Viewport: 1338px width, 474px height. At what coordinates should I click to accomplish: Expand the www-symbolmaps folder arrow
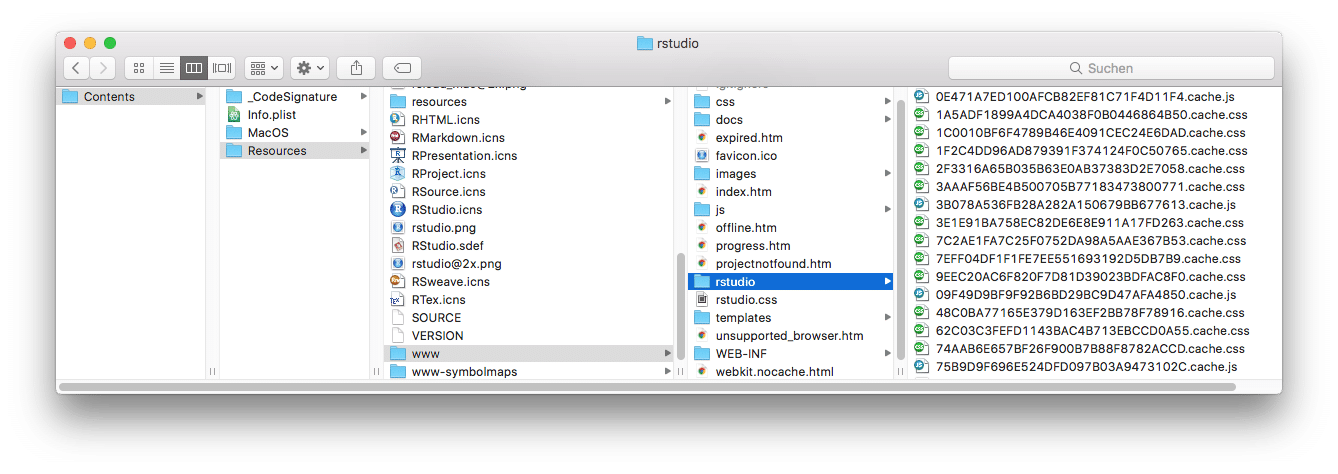pos(667,372)
